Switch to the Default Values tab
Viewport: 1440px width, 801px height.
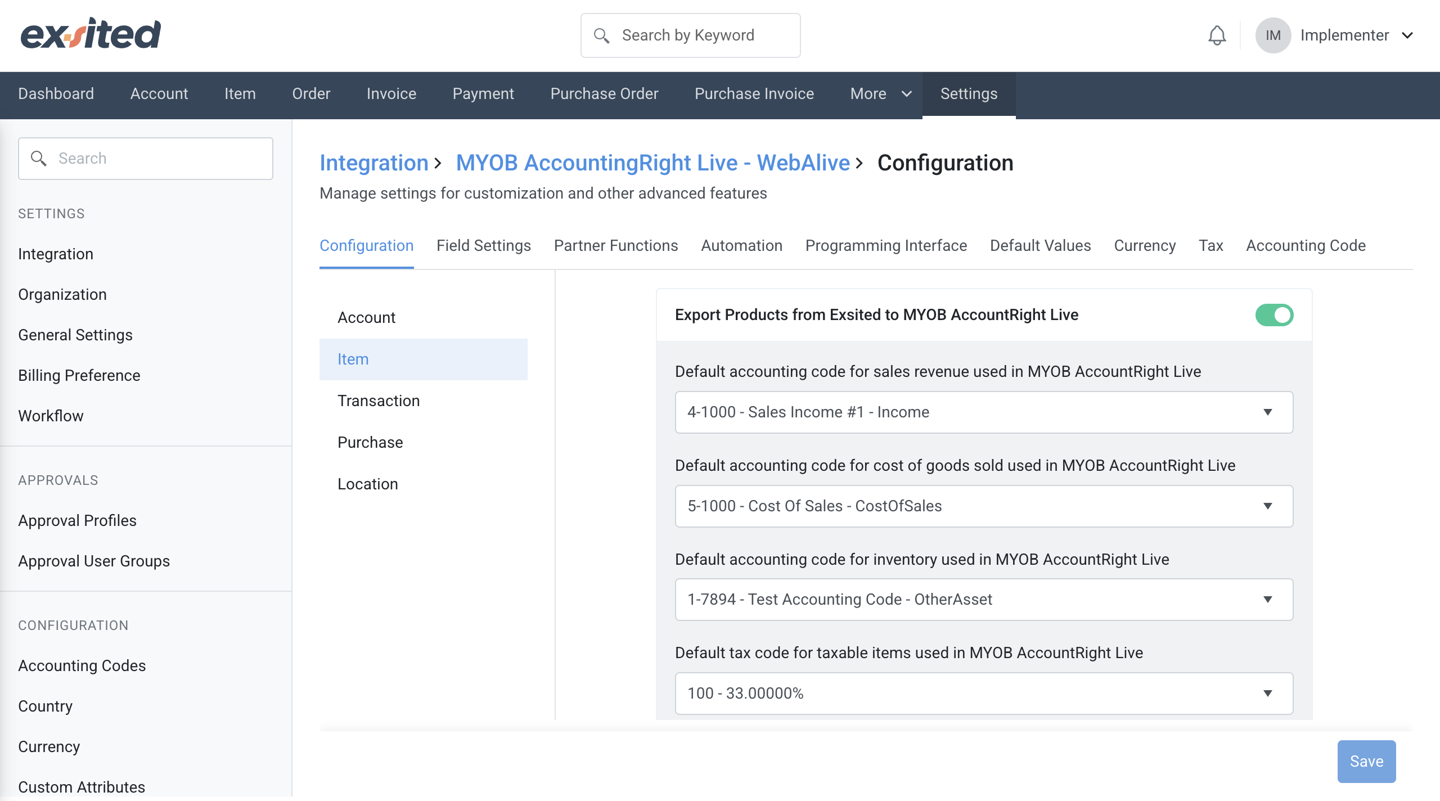coord(1040,246)
